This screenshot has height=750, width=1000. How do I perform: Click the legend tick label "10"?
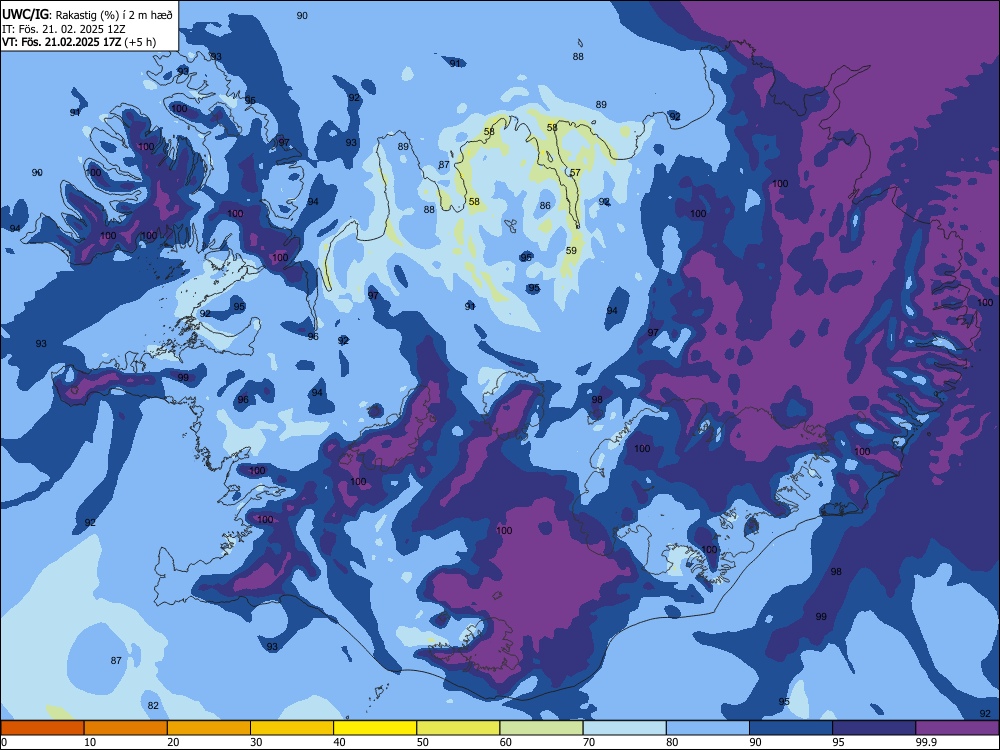pos(90,742)
